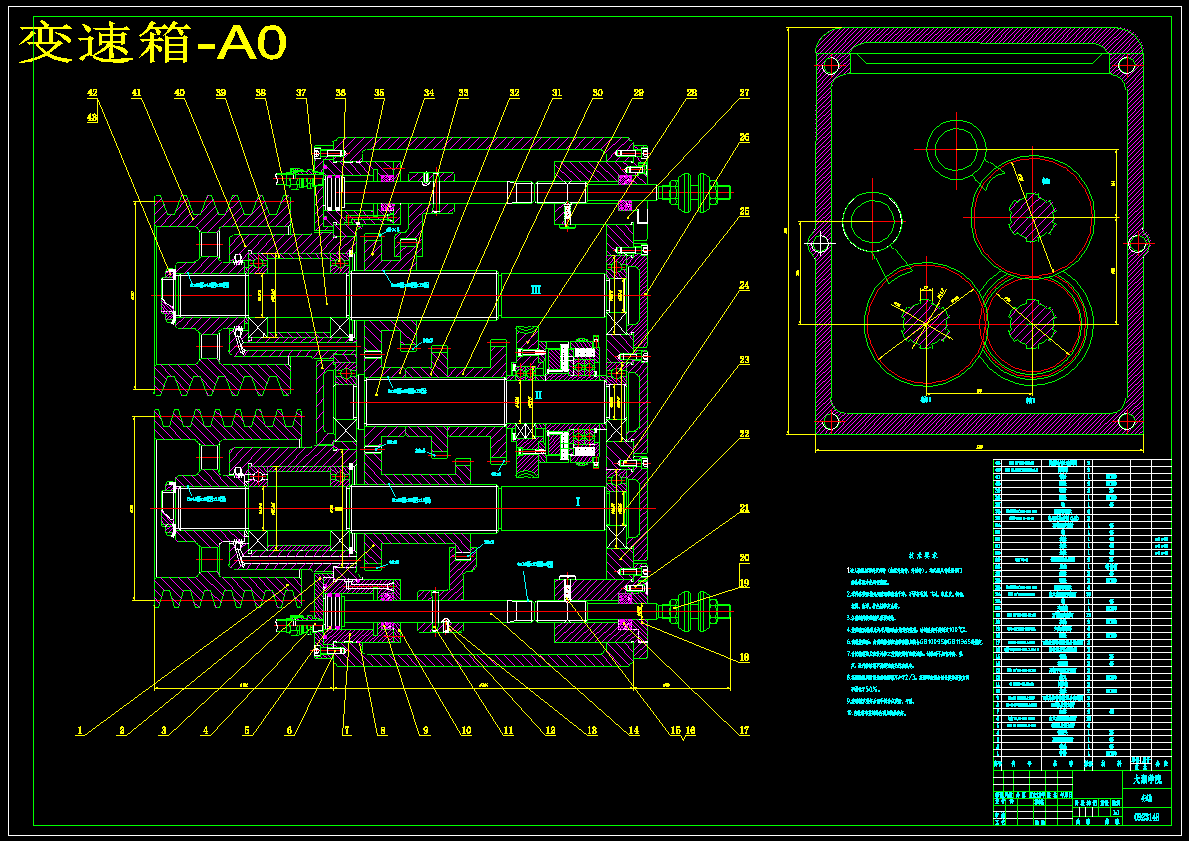Select part balloon number 20
The height and width of the screenshot is (841, 1189).
(x=744, y=558)
